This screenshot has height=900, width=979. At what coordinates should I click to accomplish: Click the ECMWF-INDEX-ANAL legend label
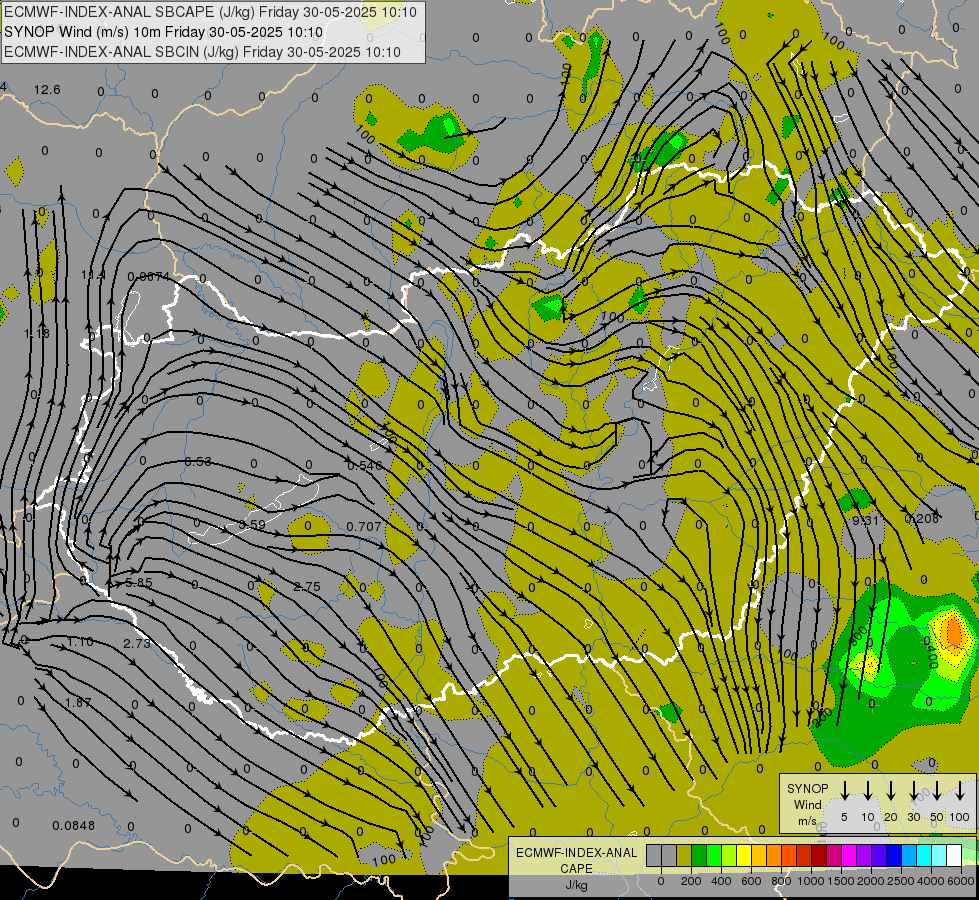pos(576,853)
